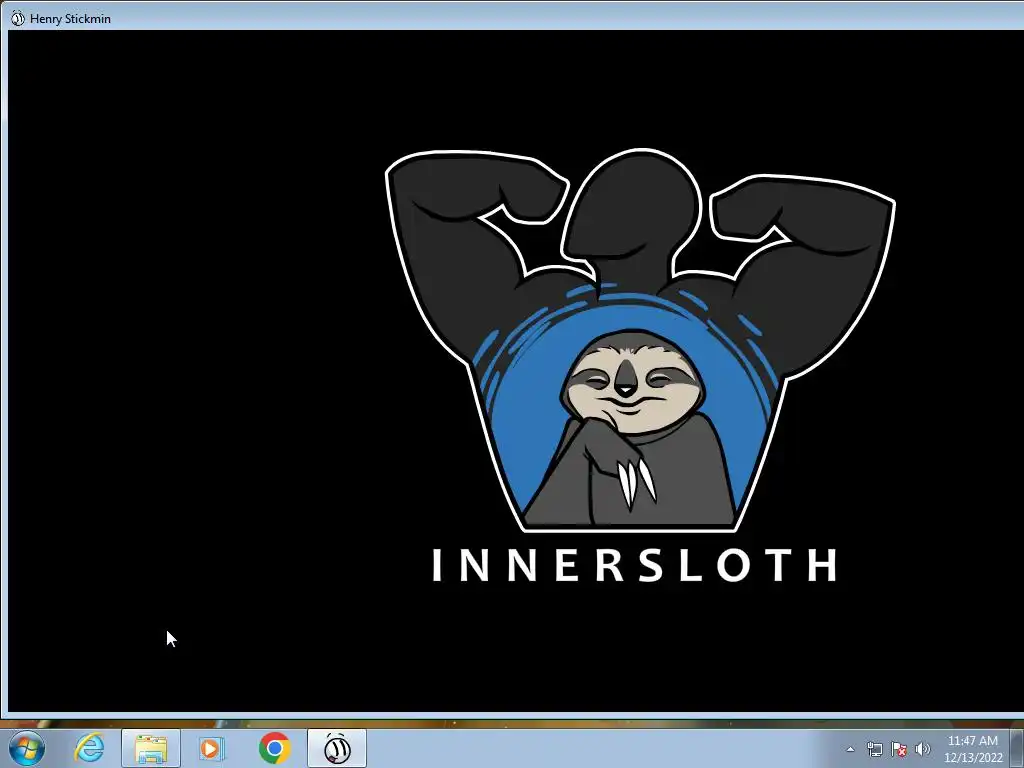Show hidden system tray icons
The width and height of the screenshot is (1024, 768).
coord(850,749)
